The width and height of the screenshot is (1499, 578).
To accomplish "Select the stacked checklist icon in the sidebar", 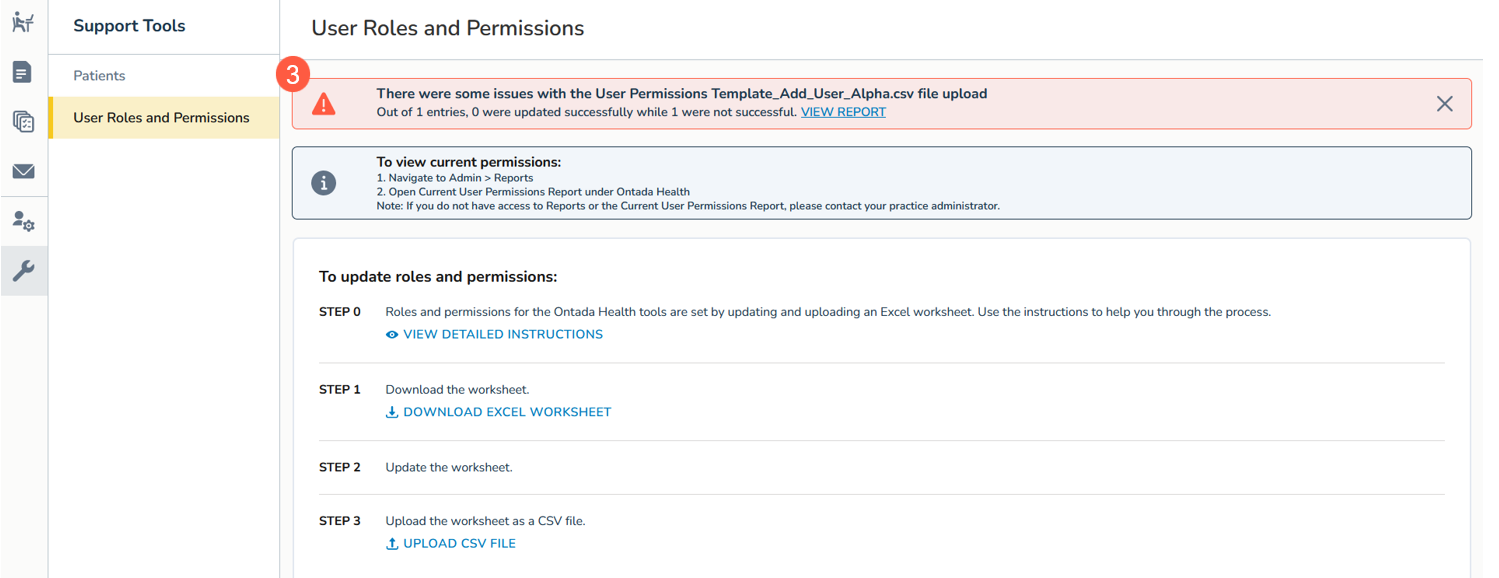I will click(x=23, y=121).
